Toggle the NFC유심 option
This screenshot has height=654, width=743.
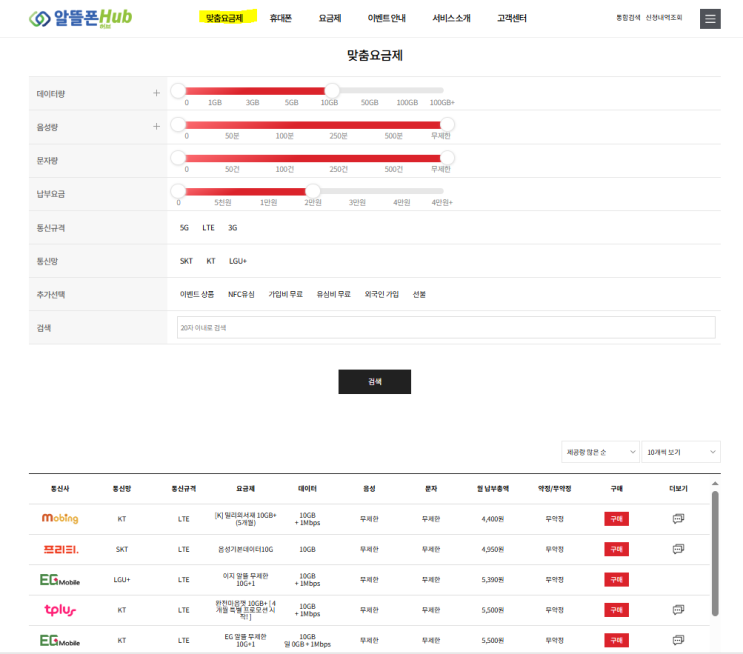pos(241,294)
